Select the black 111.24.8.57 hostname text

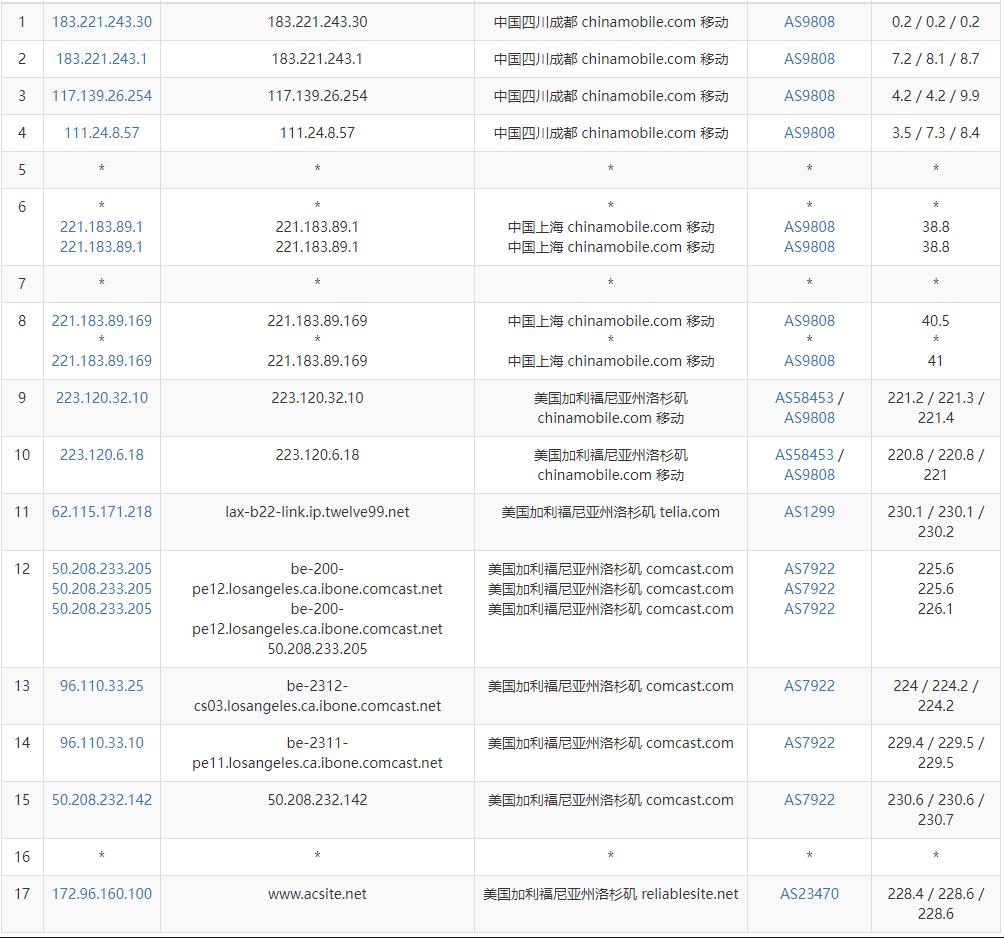point(317,133)
